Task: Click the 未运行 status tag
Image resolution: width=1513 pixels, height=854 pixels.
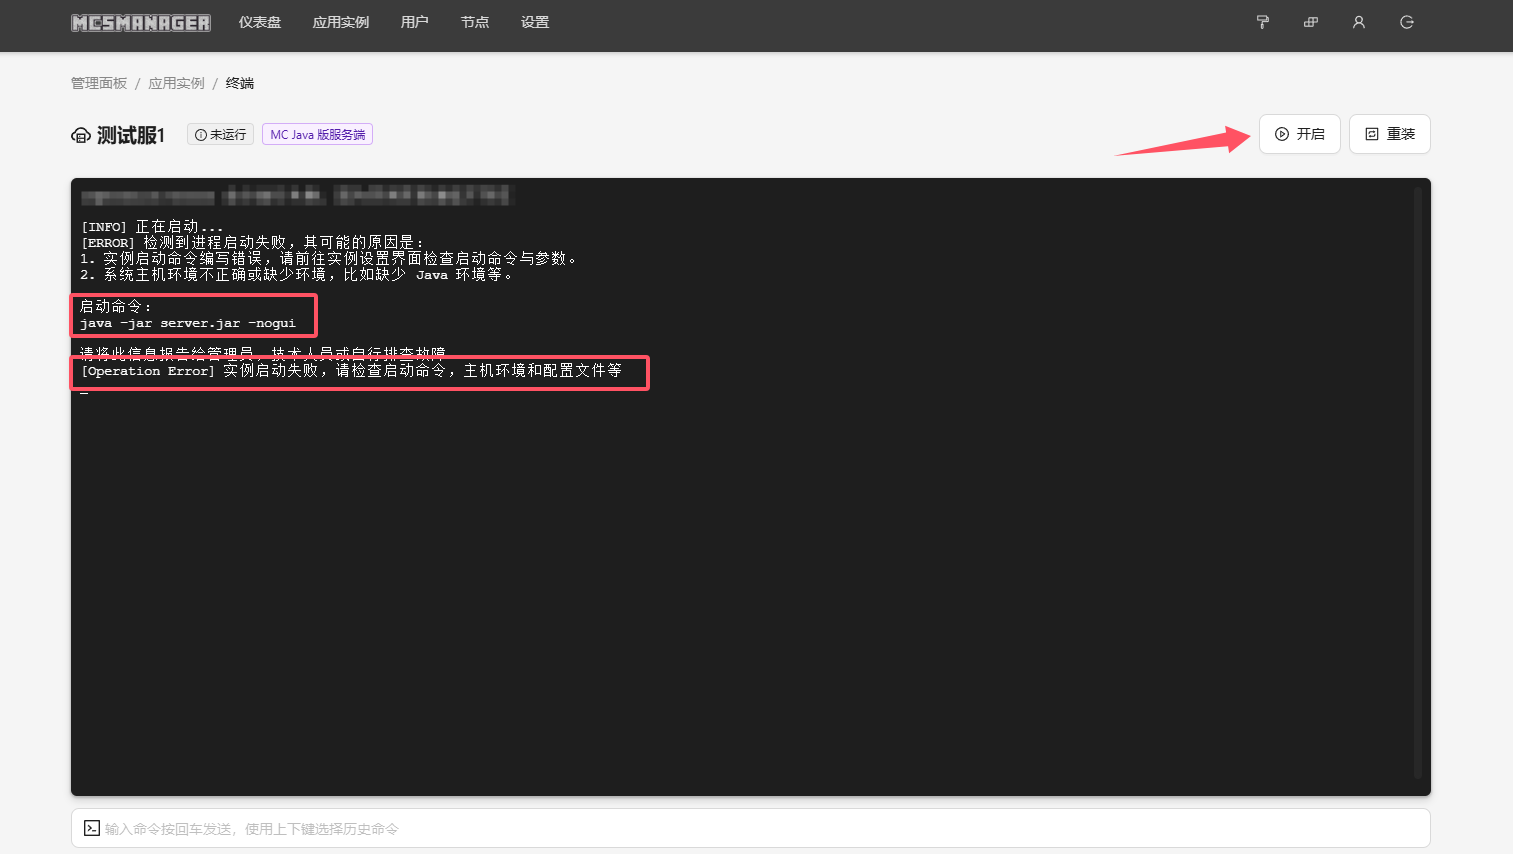Action: 220,134
